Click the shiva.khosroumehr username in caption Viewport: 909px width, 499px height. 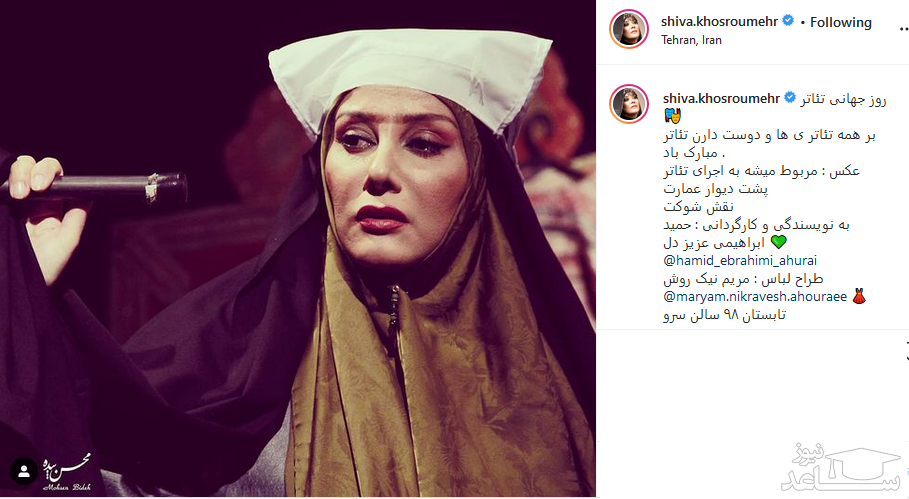tap(722, 99)
